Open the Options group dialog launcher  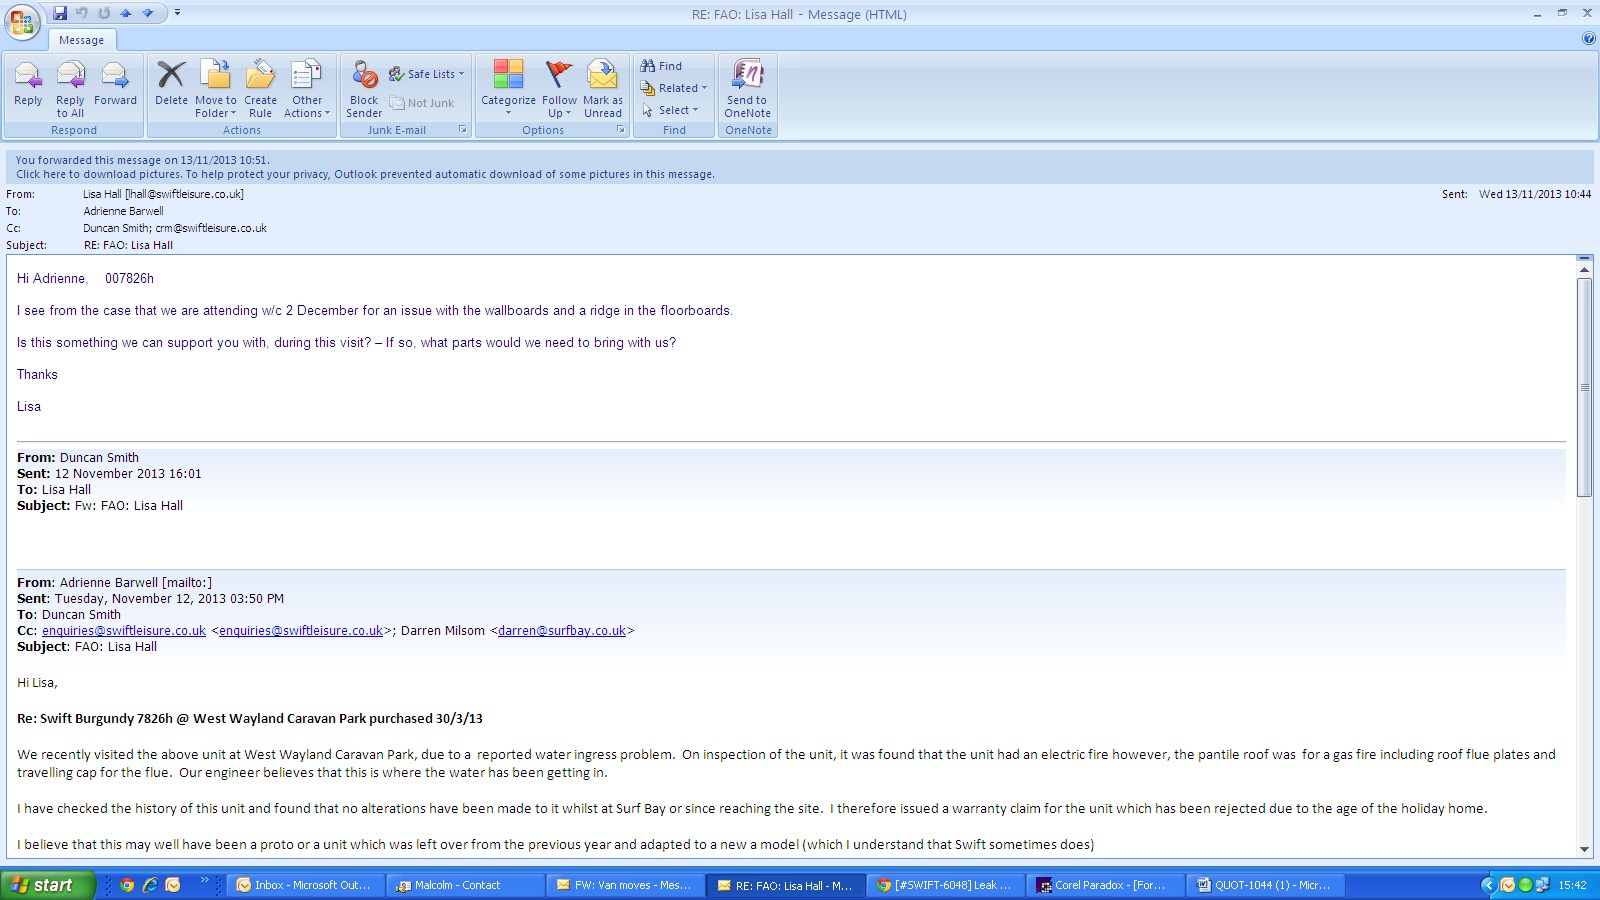click(621, 130)
